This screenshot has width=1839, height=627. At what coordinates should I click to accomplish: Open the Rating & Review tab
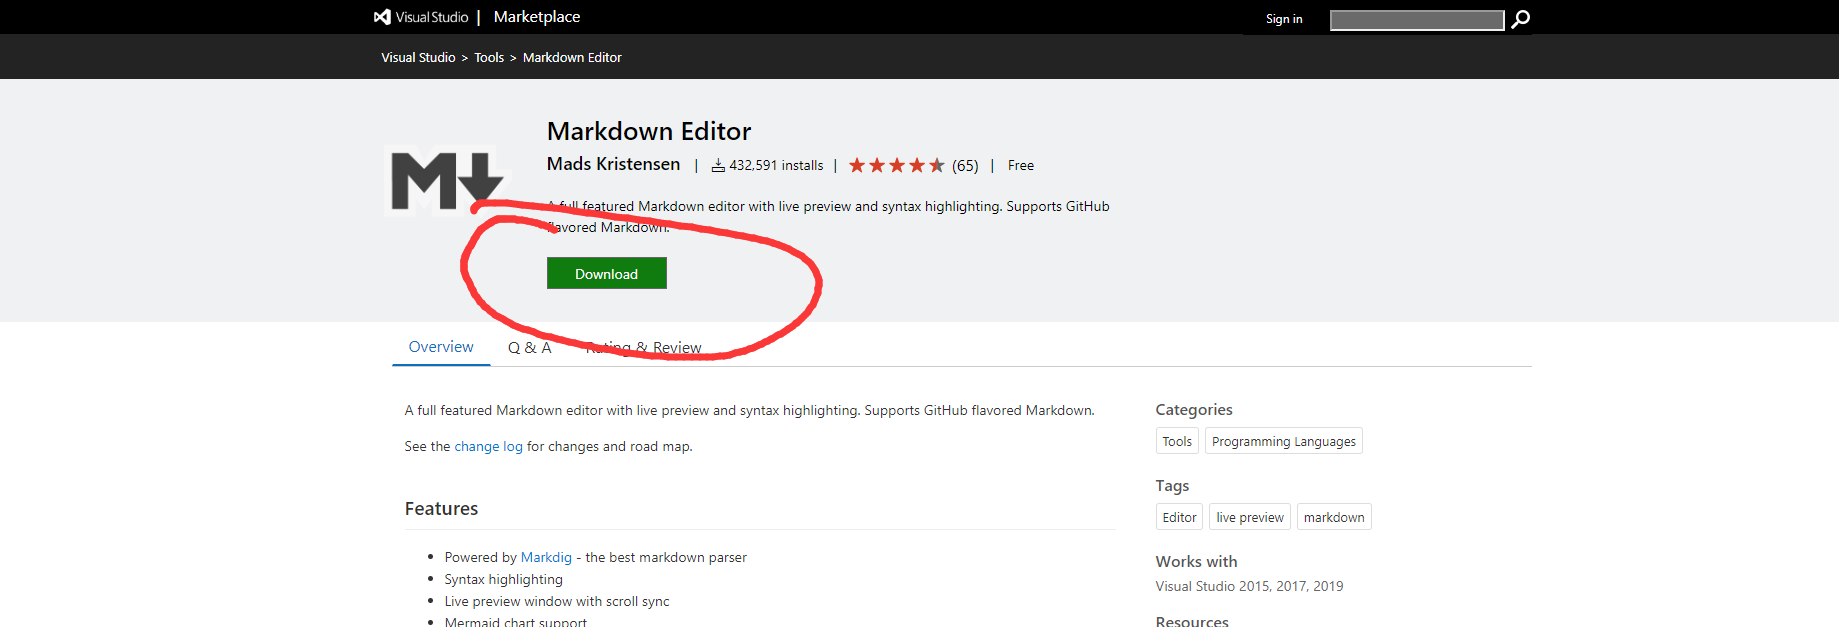coord(644,348)
